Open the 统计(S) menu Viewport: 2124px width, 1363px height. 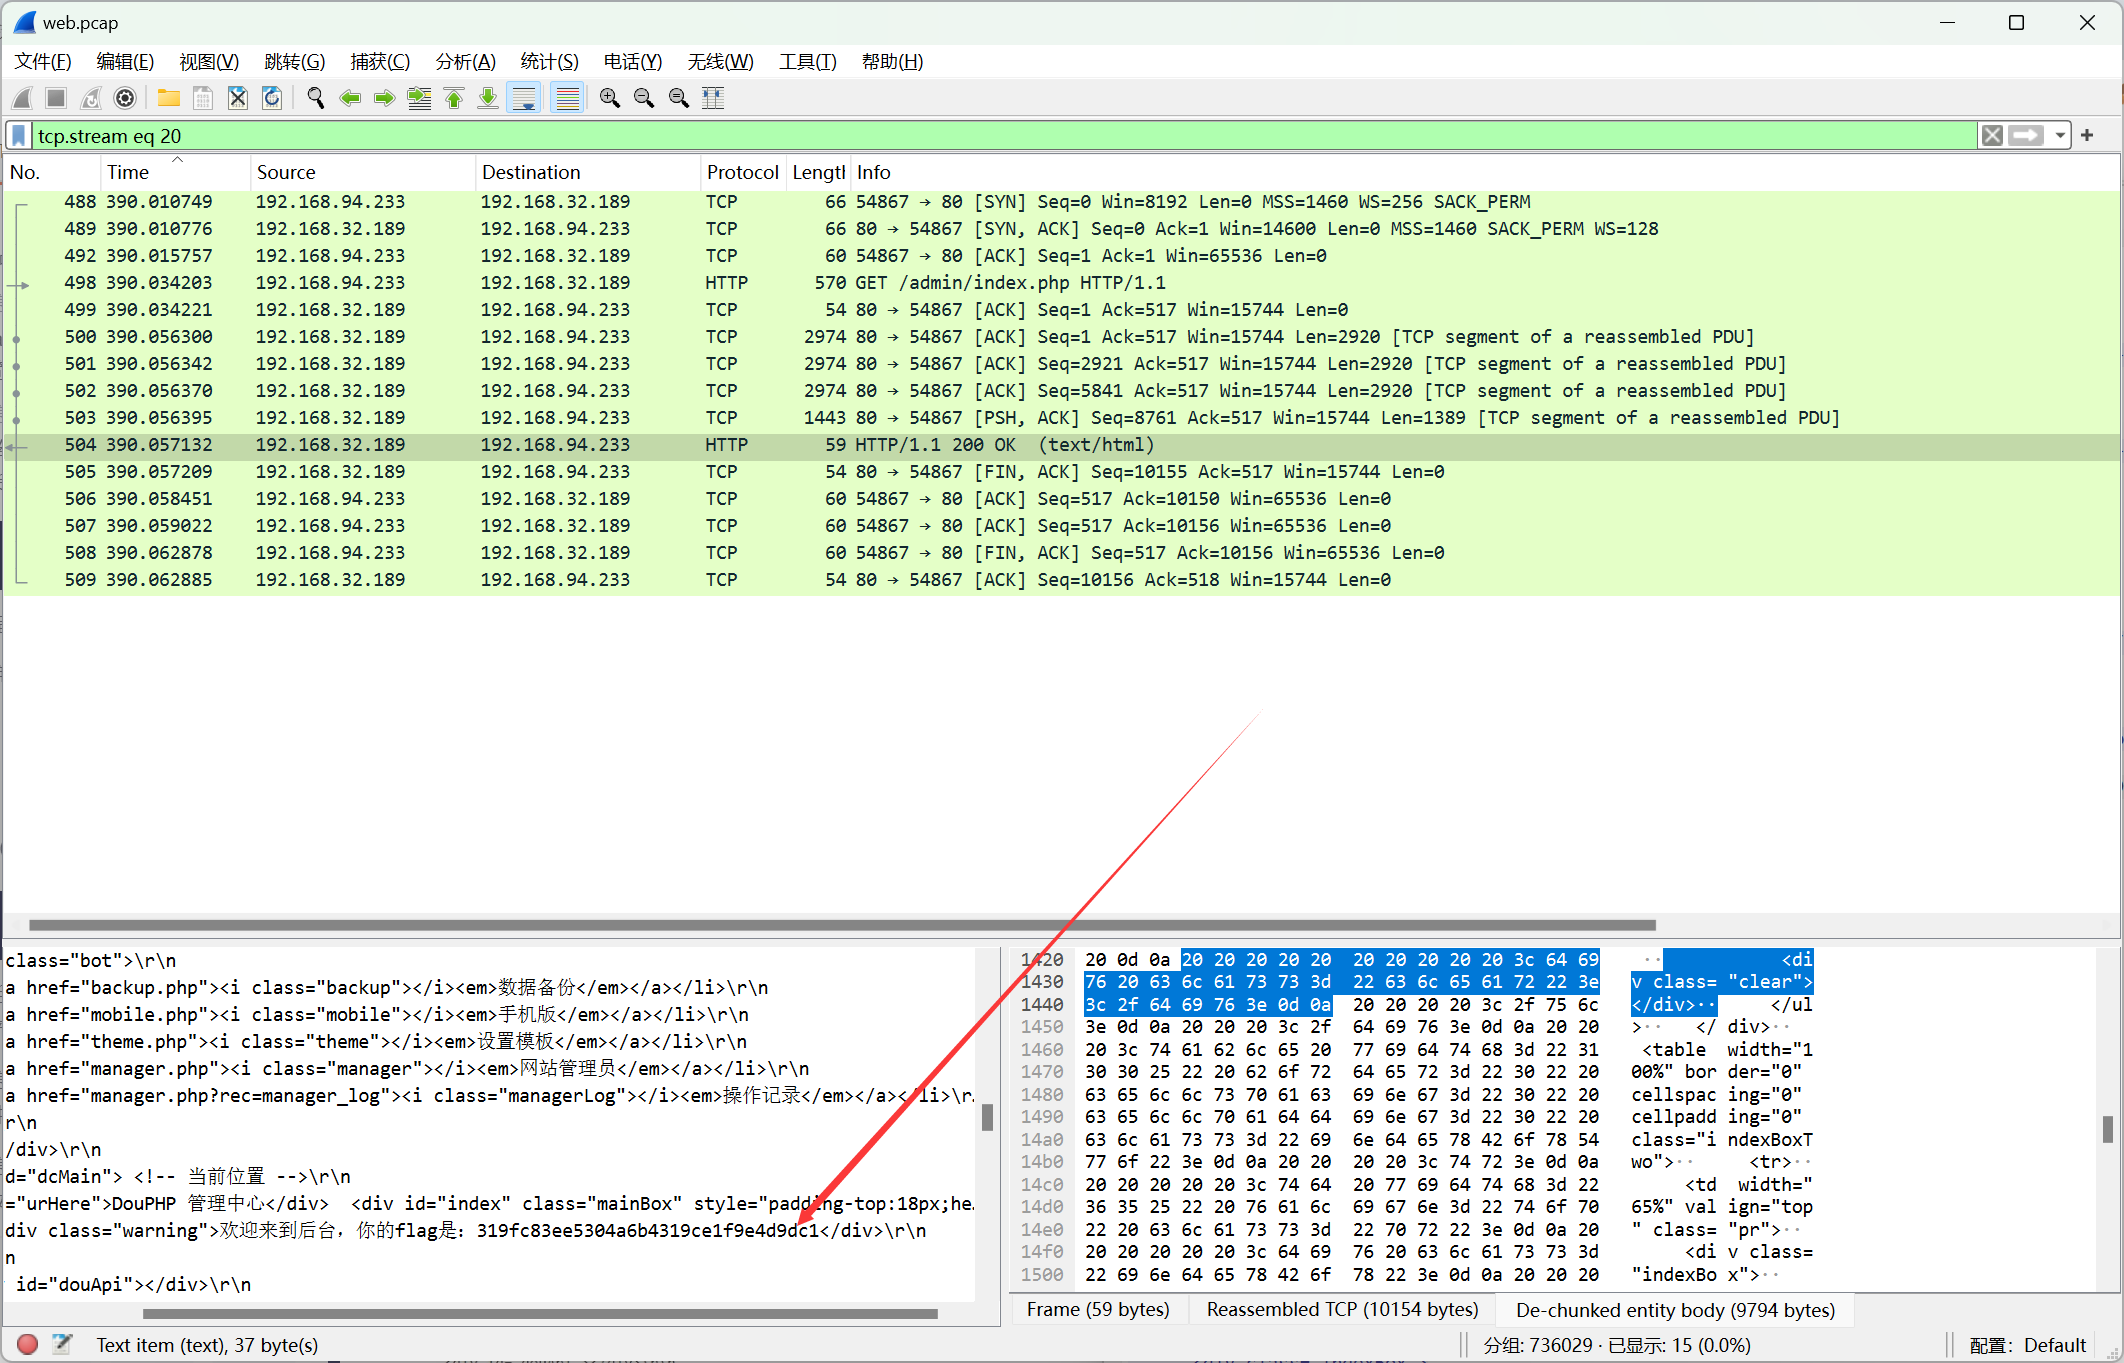click(550, 62)
